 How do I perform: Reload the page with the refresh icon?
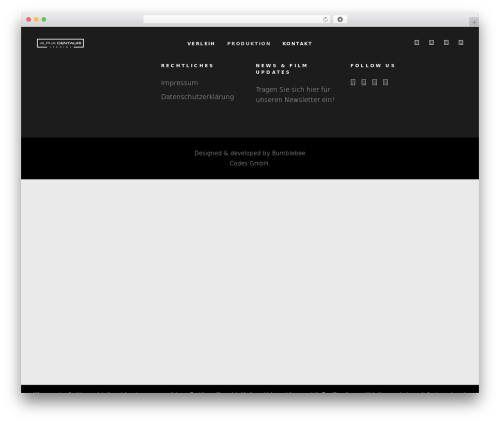click(325, 19)
